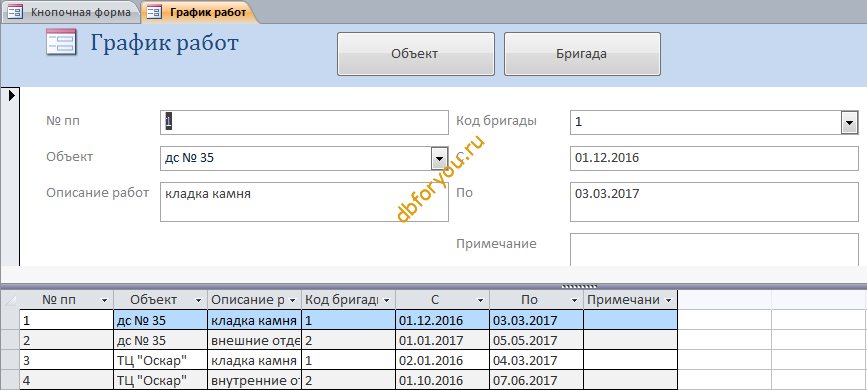Click the large form logo beside the title

tap(60, 43)
